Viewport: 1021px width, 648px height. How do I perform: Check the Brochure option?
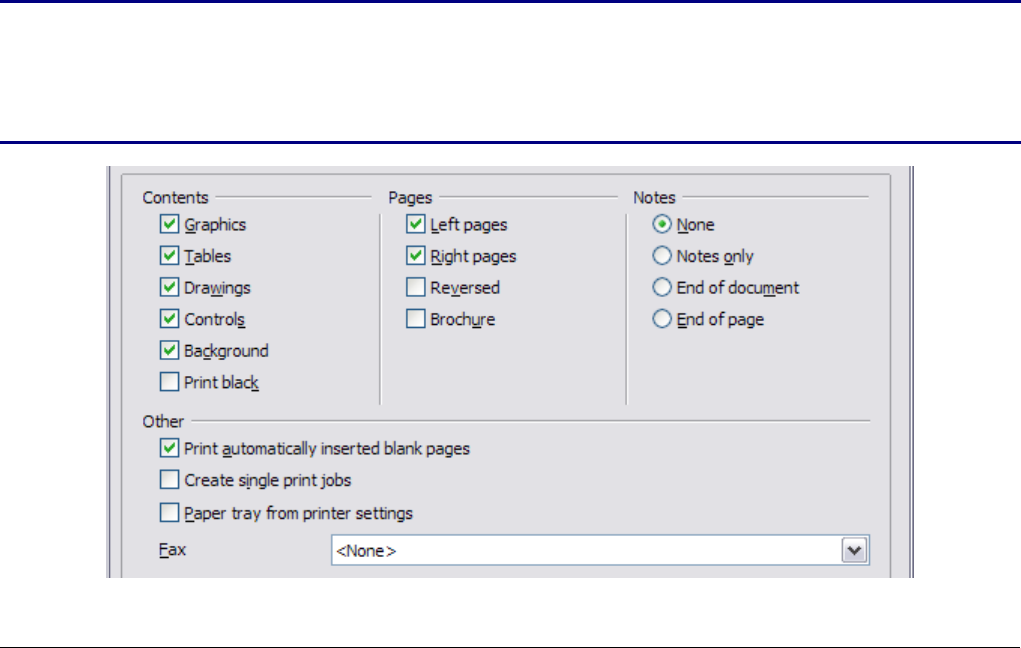pyautogui.click(x=415, y=320)
